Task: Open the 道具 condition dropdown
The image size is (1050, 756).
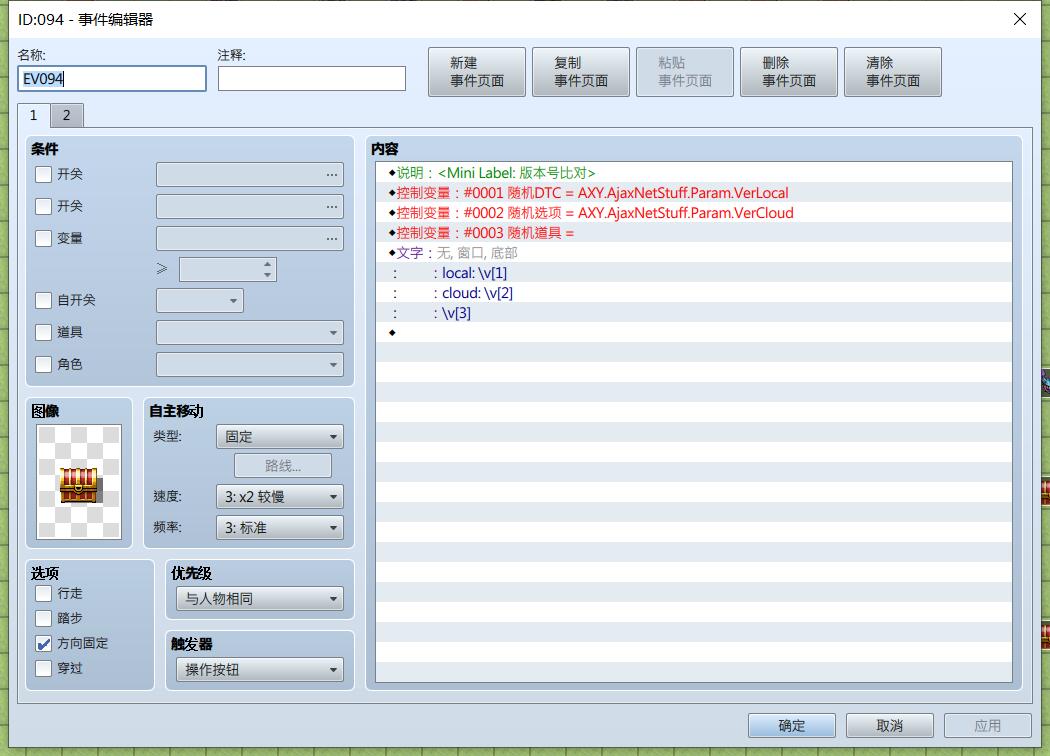Action: [x=250, y=332]
